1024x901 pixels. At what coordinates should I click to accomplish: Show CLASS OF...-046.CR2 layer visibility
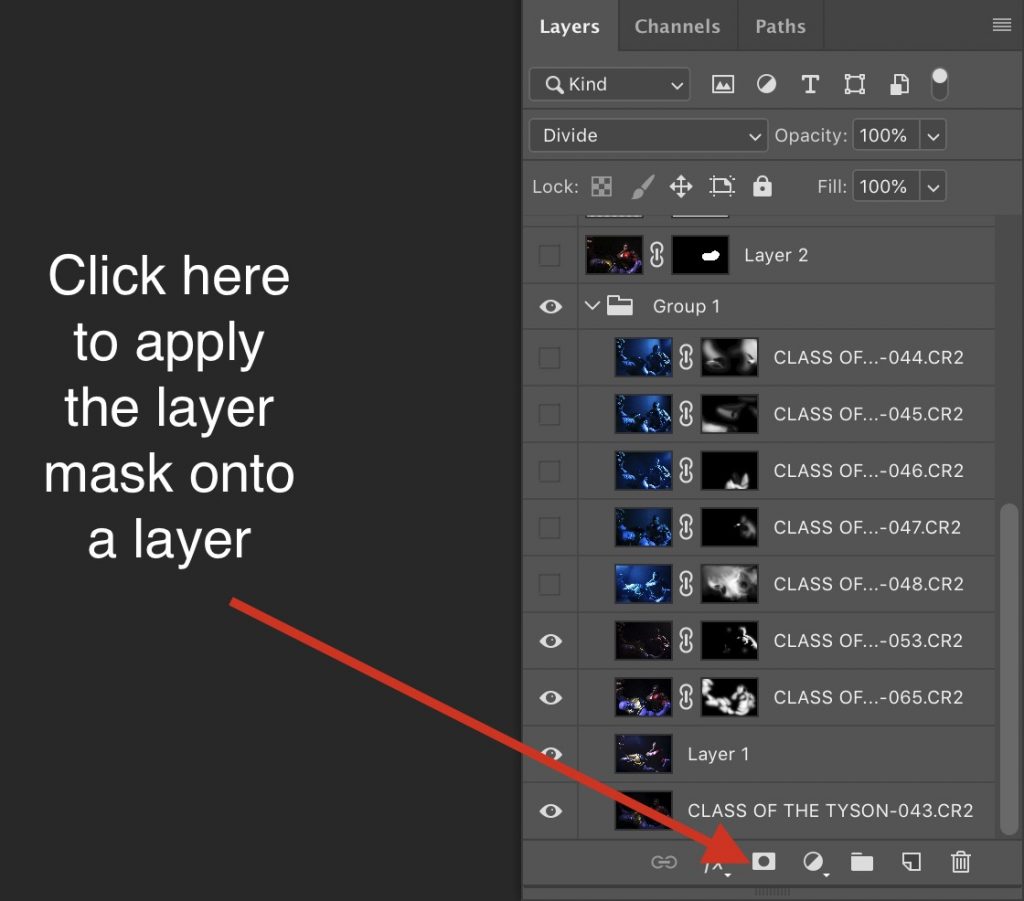pyautogui.click(x=549, y=471)
